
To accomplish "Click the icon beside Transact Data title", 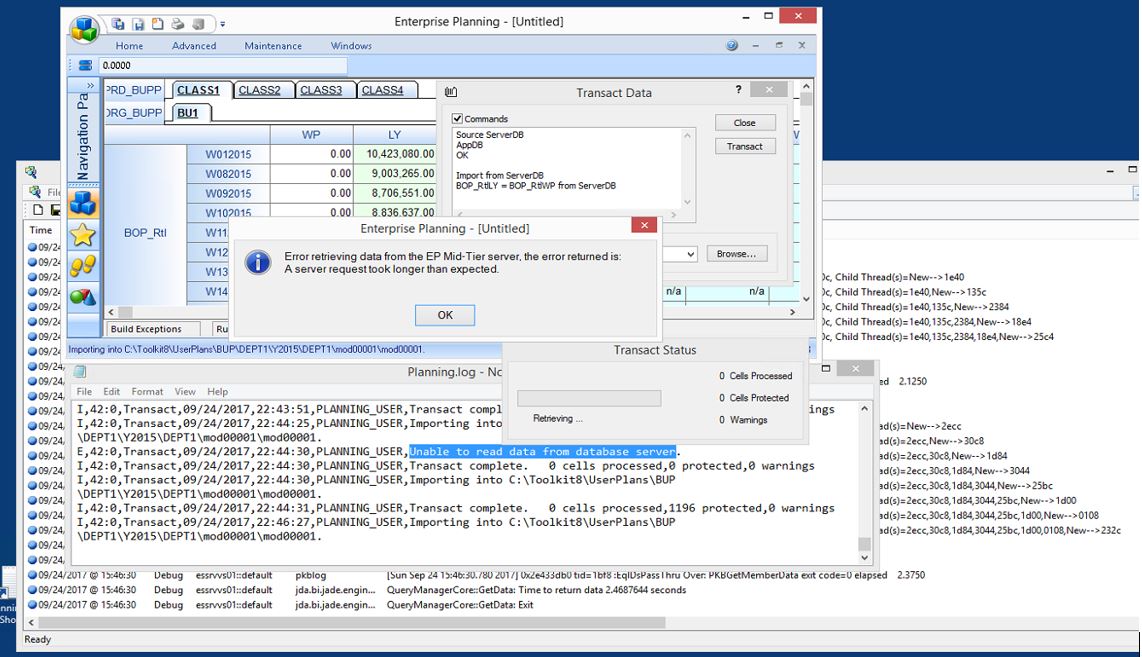I will pos(451,93).
